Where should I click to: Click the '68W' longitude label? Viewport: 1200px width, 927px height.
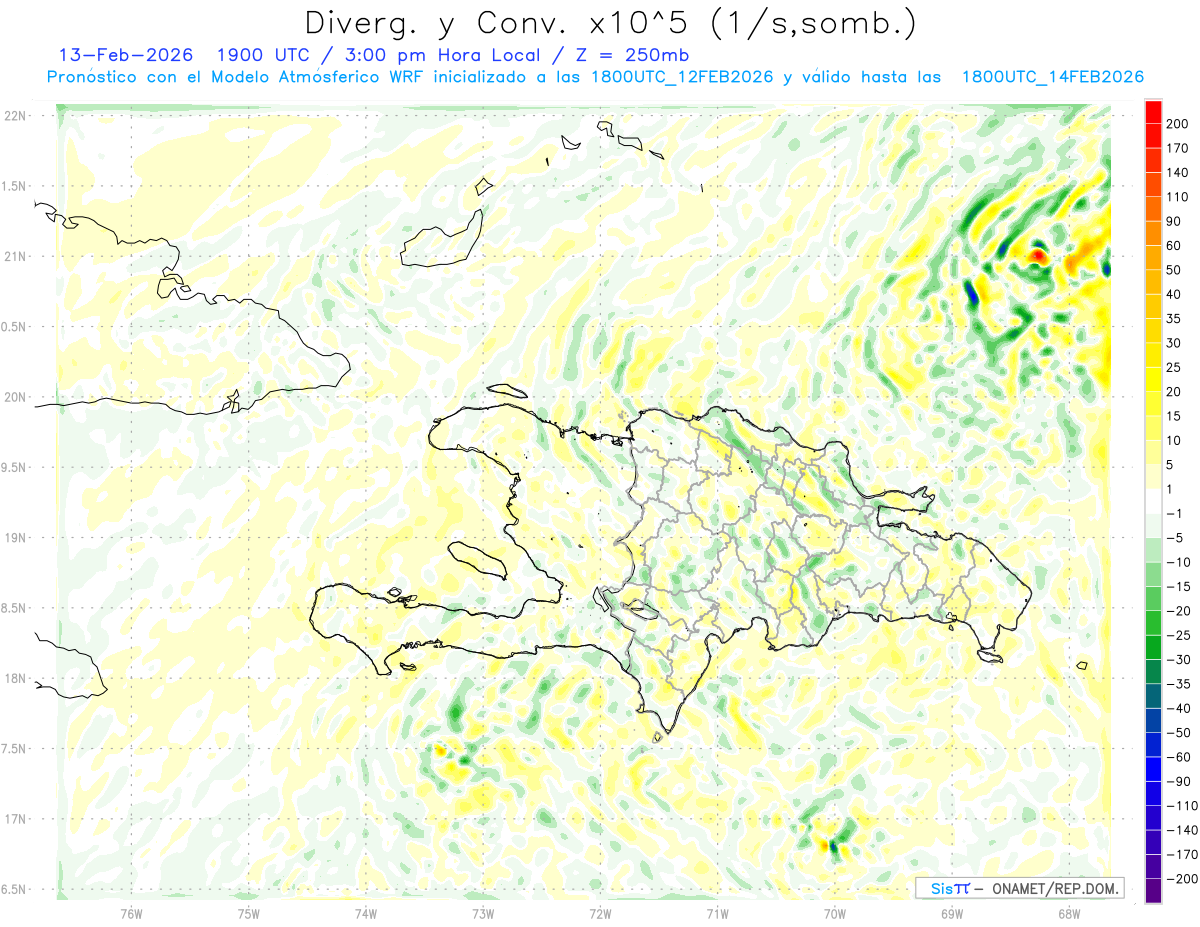pyautogui.click(x=1069, y=913)
